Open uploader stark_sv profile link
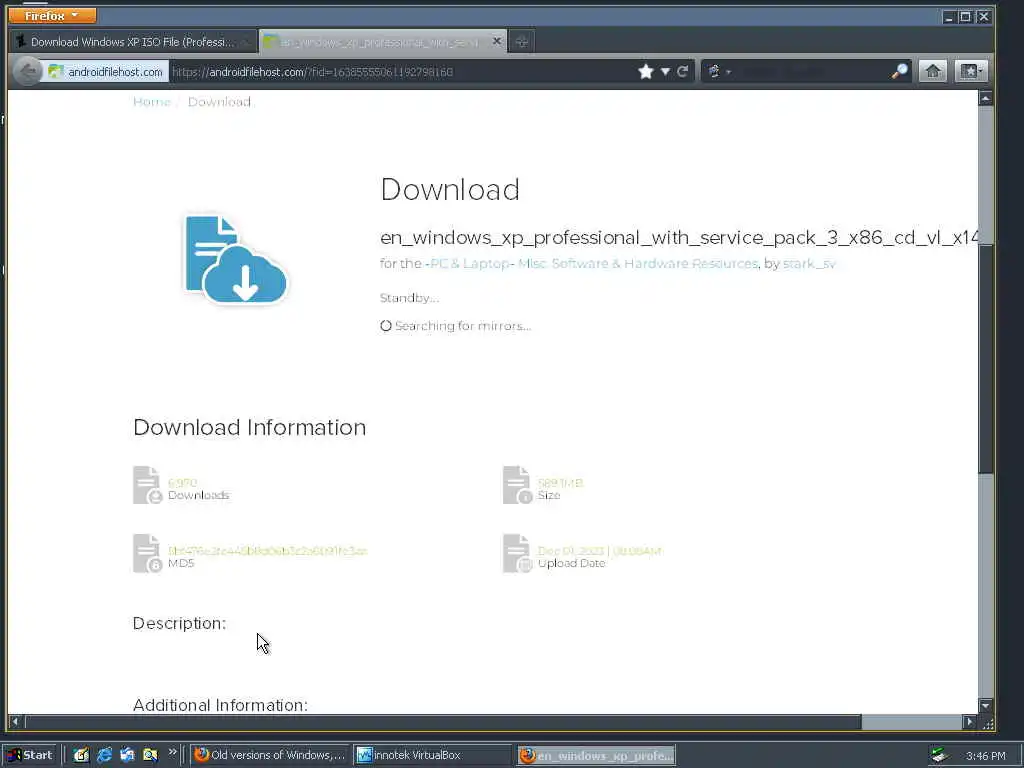Image resolution: width=1024 pixels, height=768 pixels. (x=809, y=264)
